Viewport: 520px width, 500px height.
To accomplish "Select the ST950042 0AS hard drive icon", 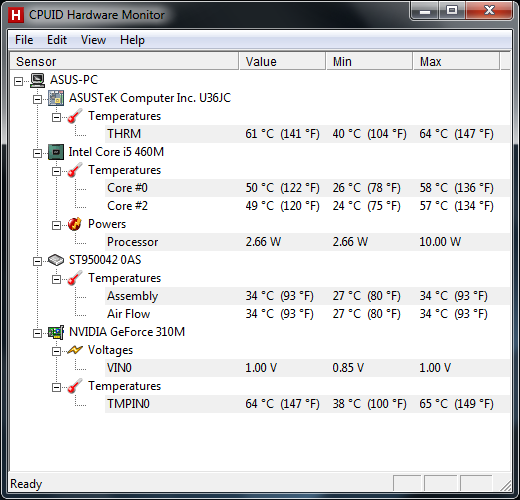I will (x=56, y=260).
